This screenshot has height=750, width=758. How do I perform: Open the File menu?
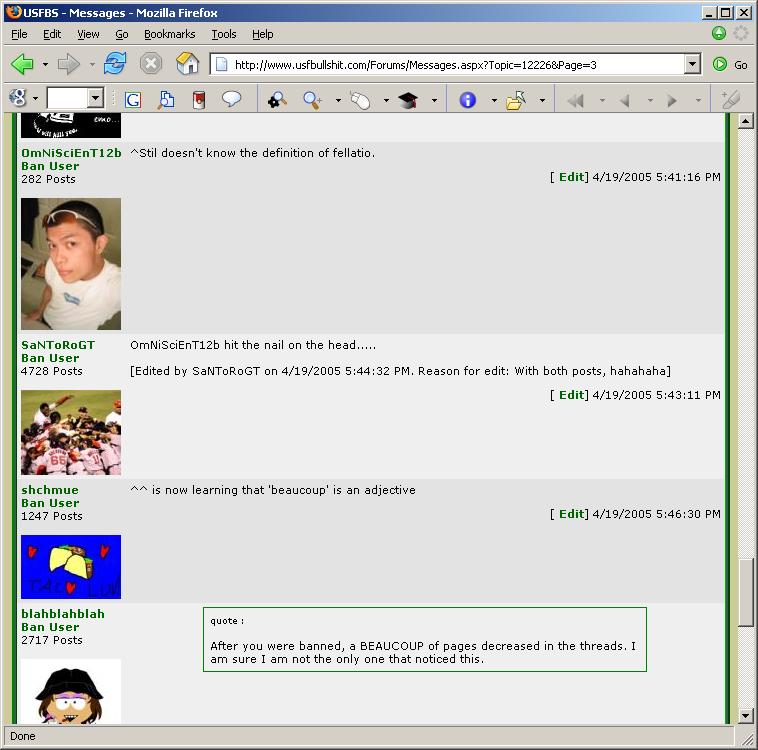coord(19,34)
